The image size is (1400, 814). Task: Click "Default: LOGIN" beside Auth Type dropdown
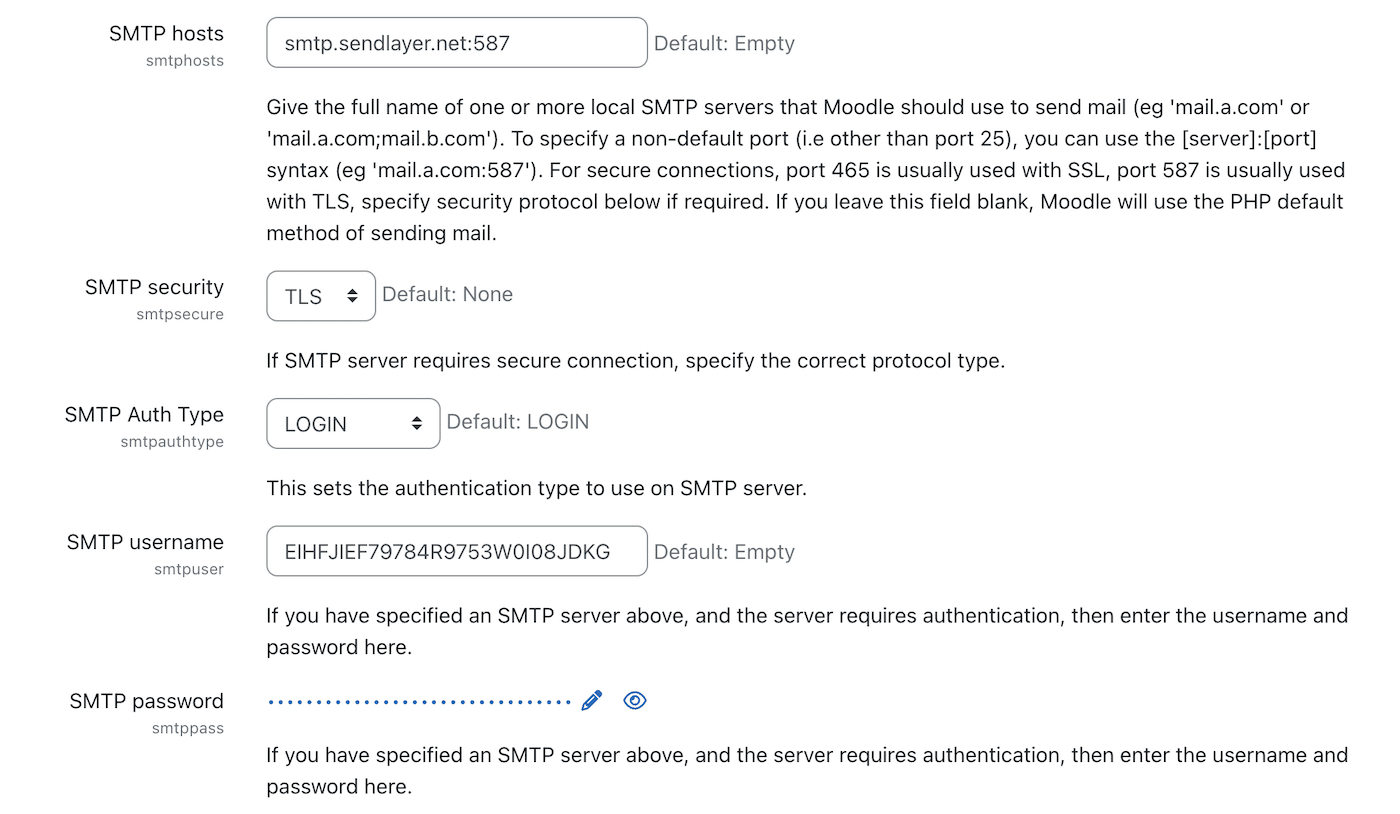tap(517, 422)
